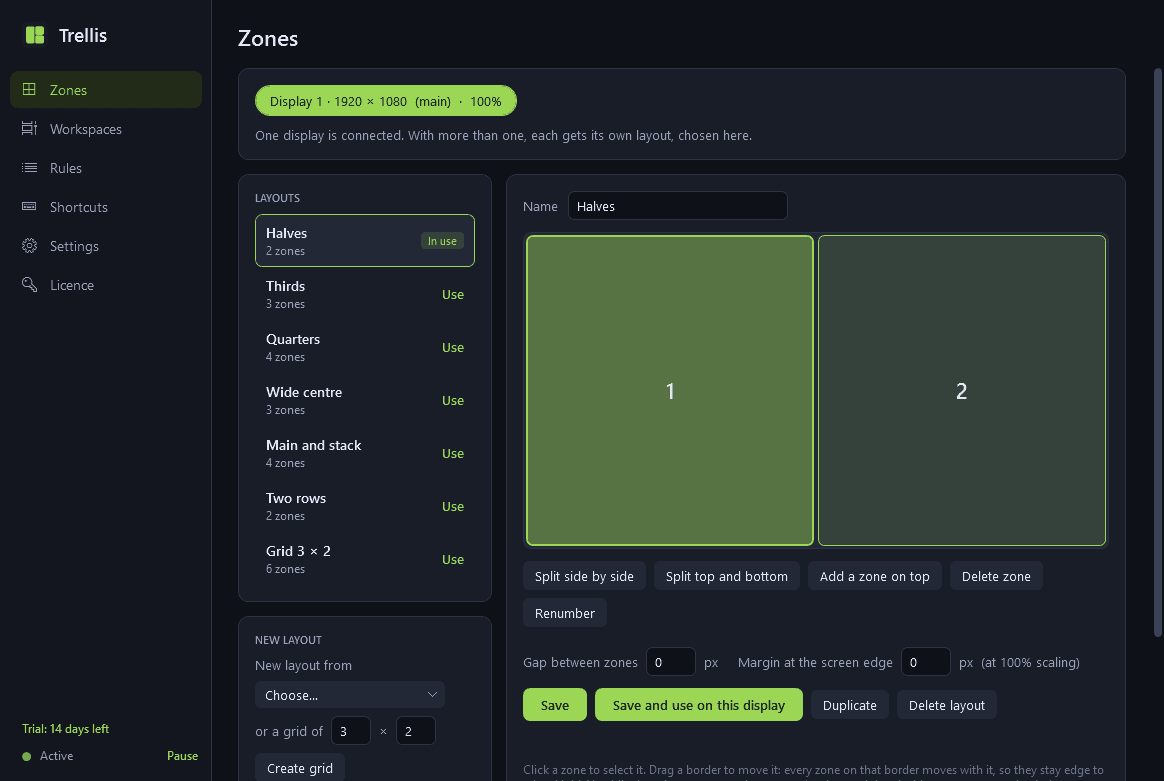Click the Shortcuts keyboard icon
Image resolution: width=1164 pixels, height=781 pixels.
(29, 206)
